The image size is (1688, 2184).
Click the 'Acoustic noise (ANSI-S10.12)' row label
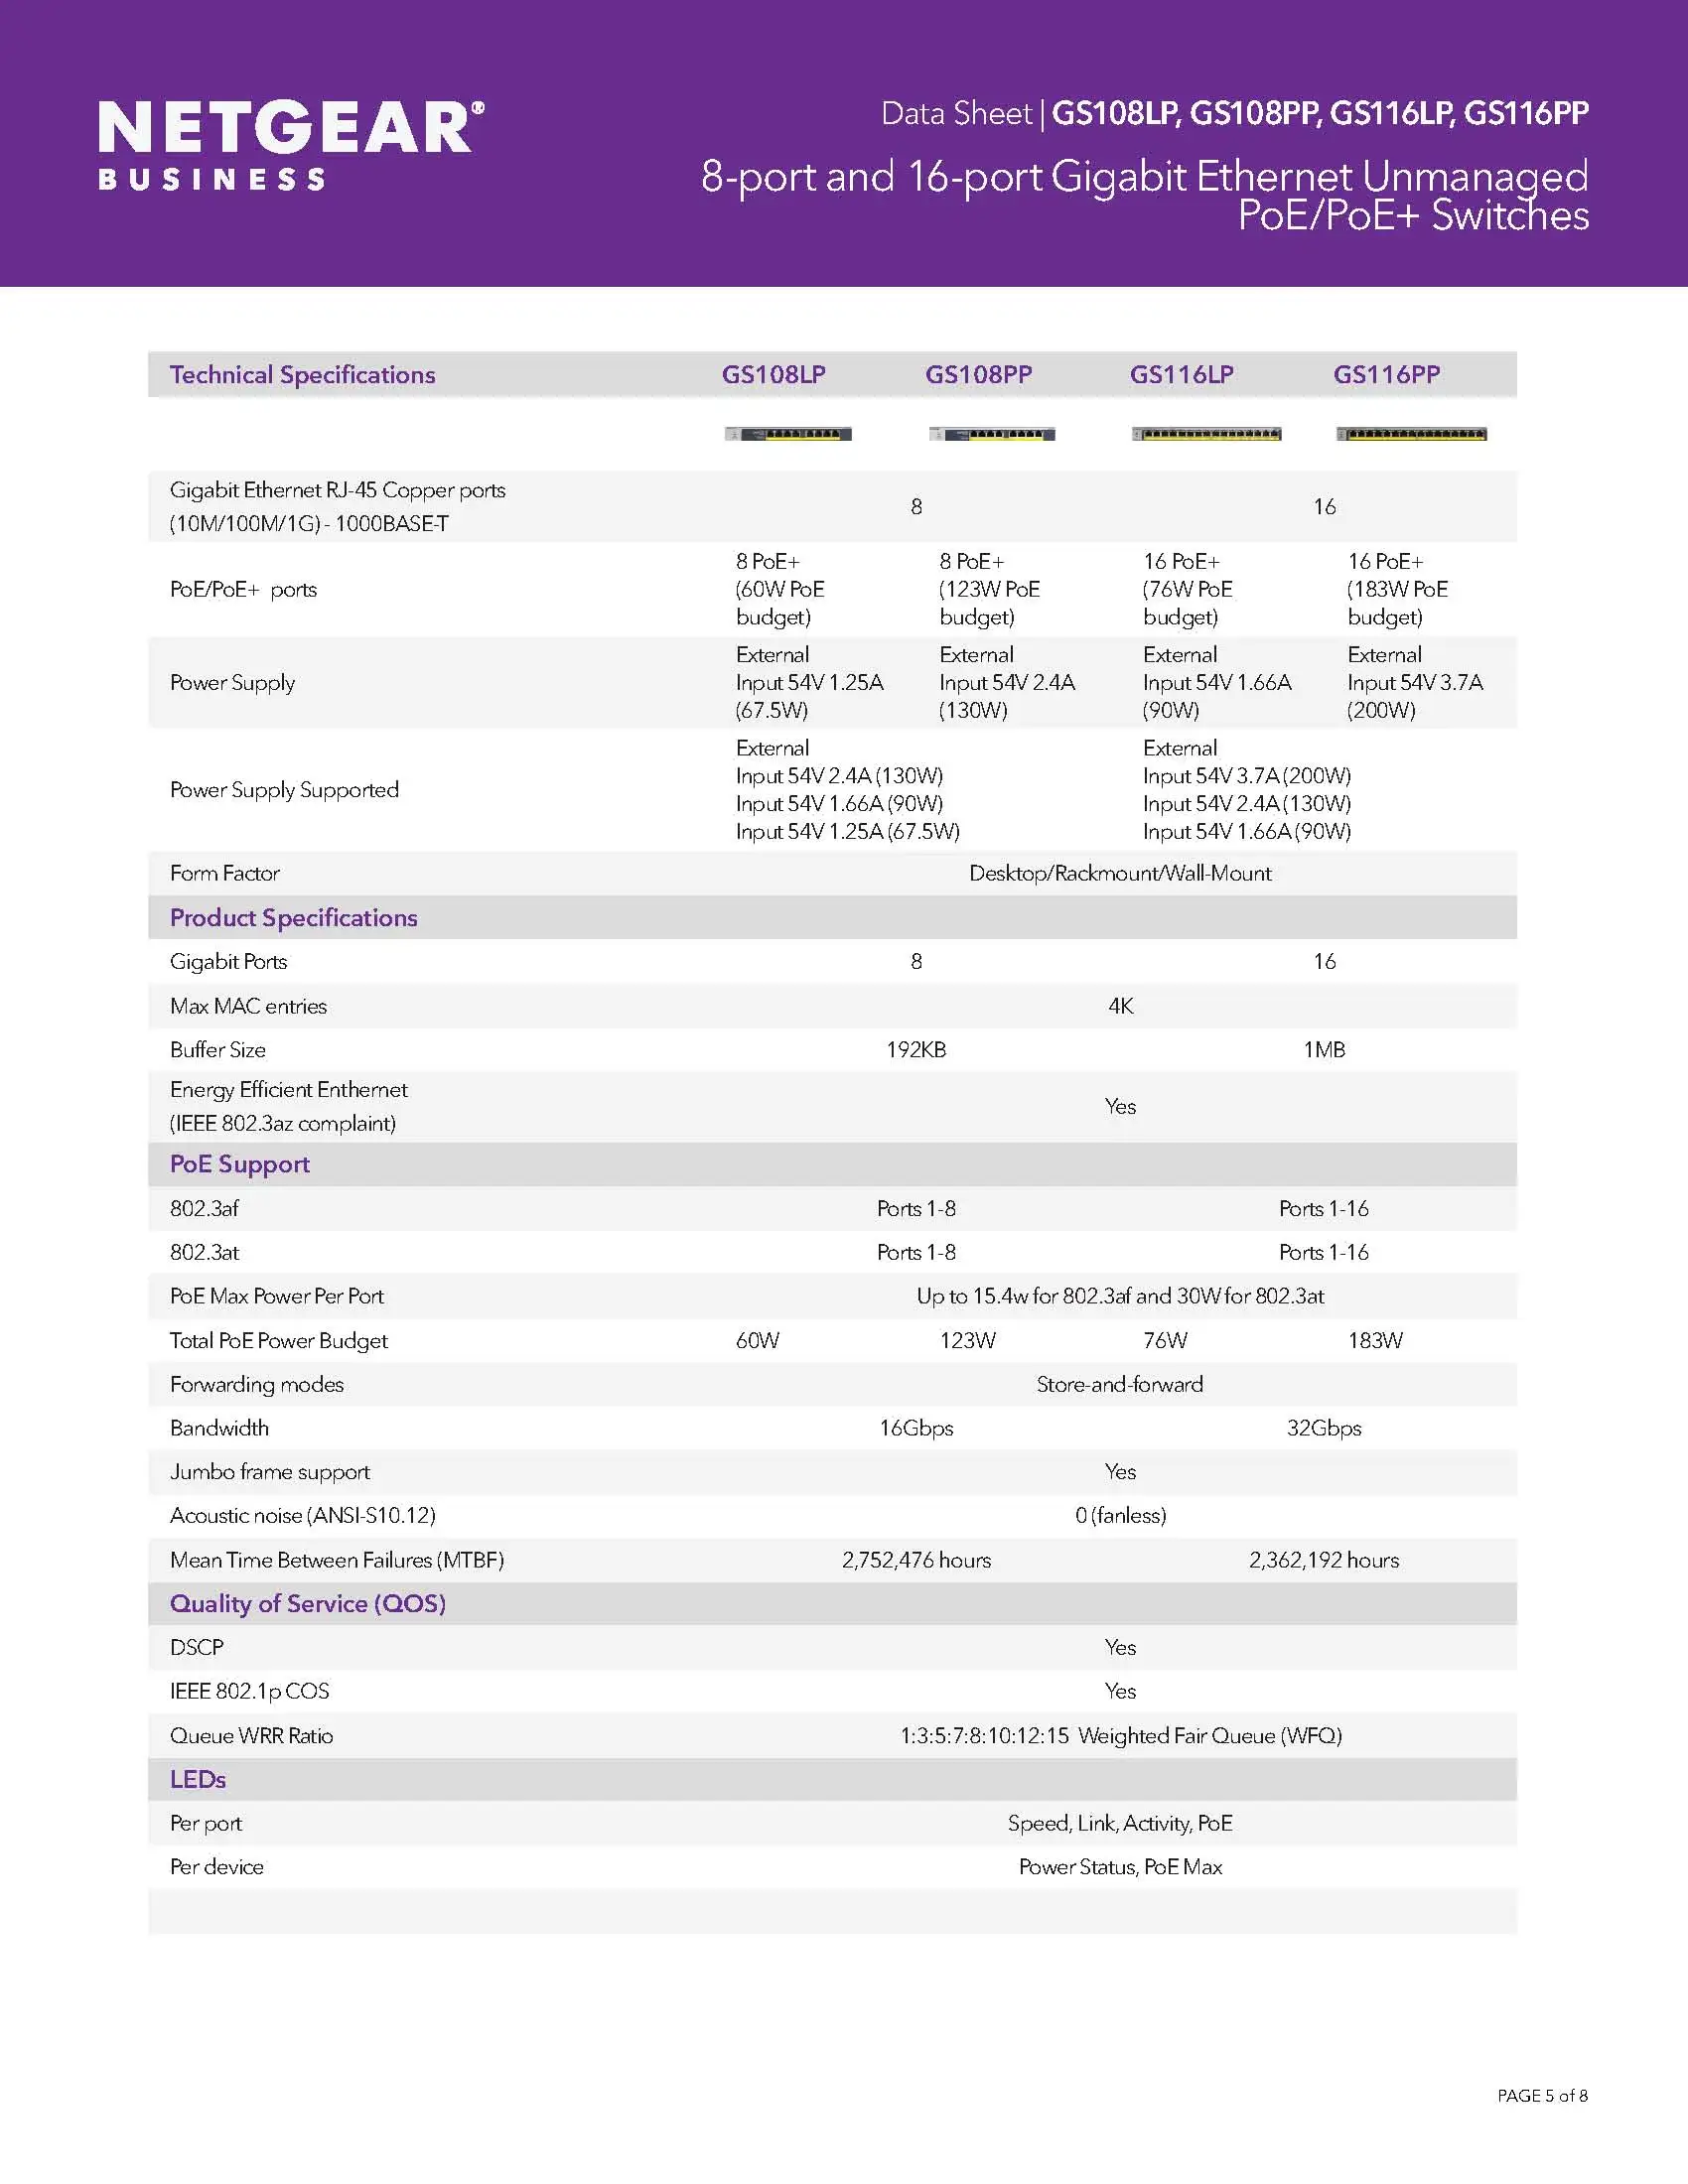click(303, 1516)
